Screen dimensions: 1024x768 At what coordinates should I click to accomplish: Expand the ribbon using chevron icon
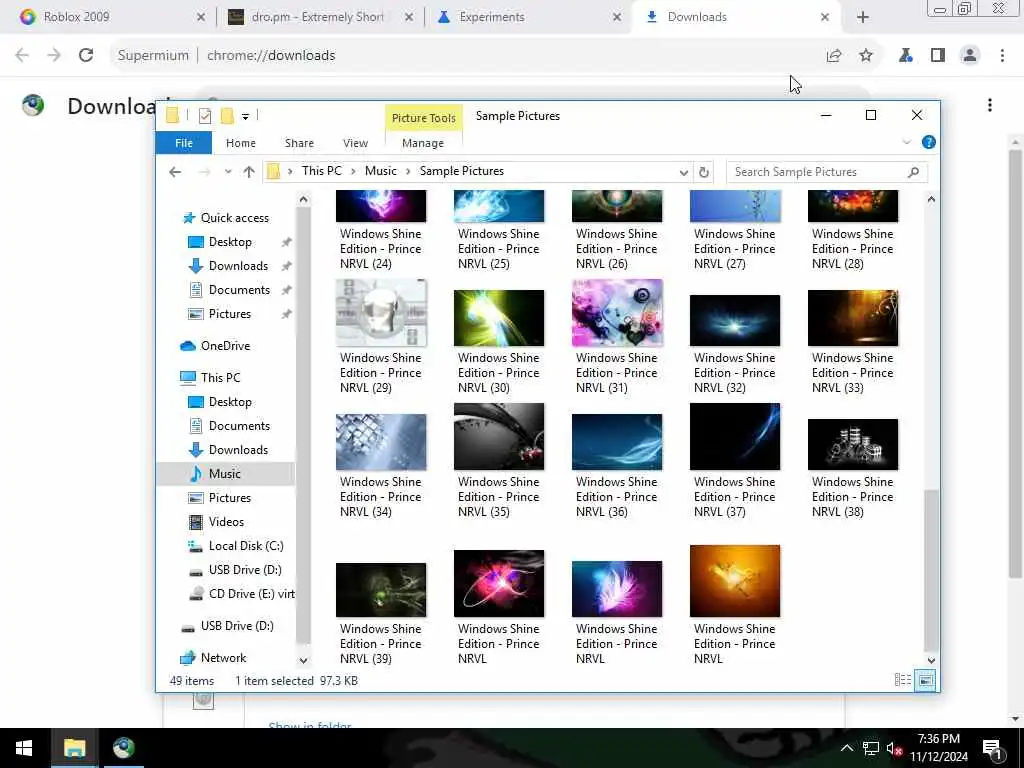coord(906,142)
